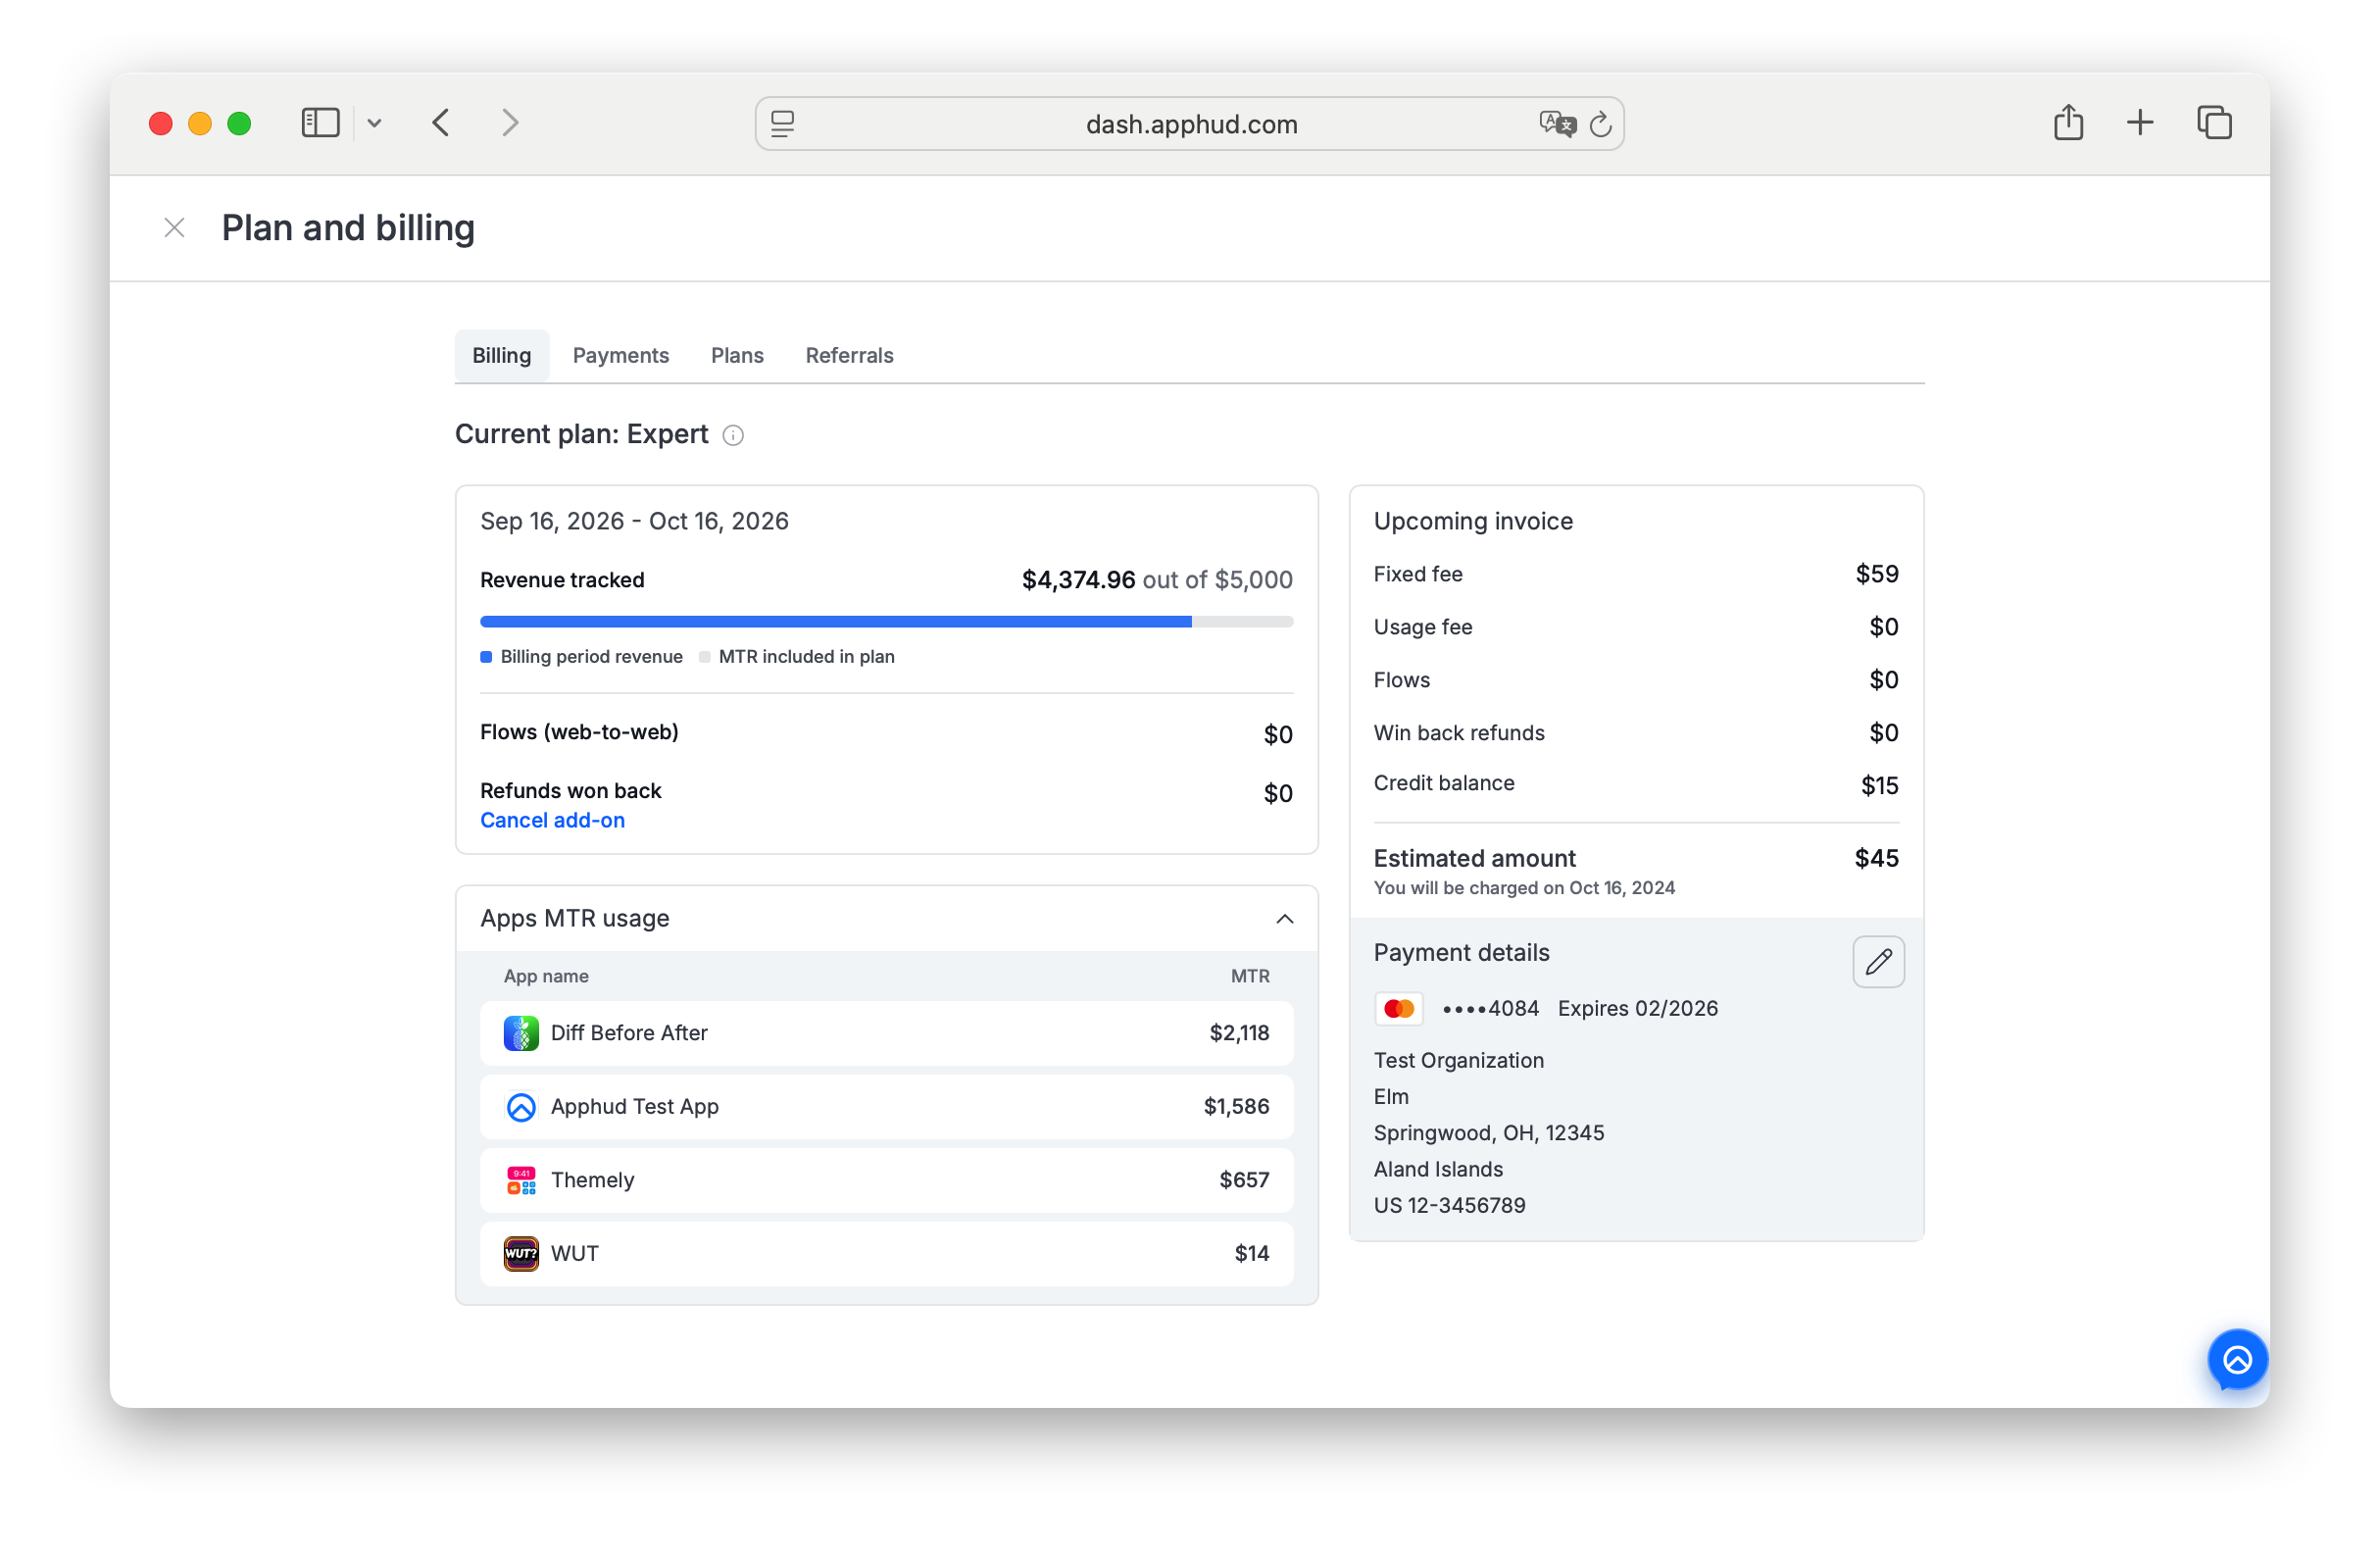Viewport: 2380px width, 1555px height.
Task: Click the page reader icon in address bar
Action: click(782, 124)
